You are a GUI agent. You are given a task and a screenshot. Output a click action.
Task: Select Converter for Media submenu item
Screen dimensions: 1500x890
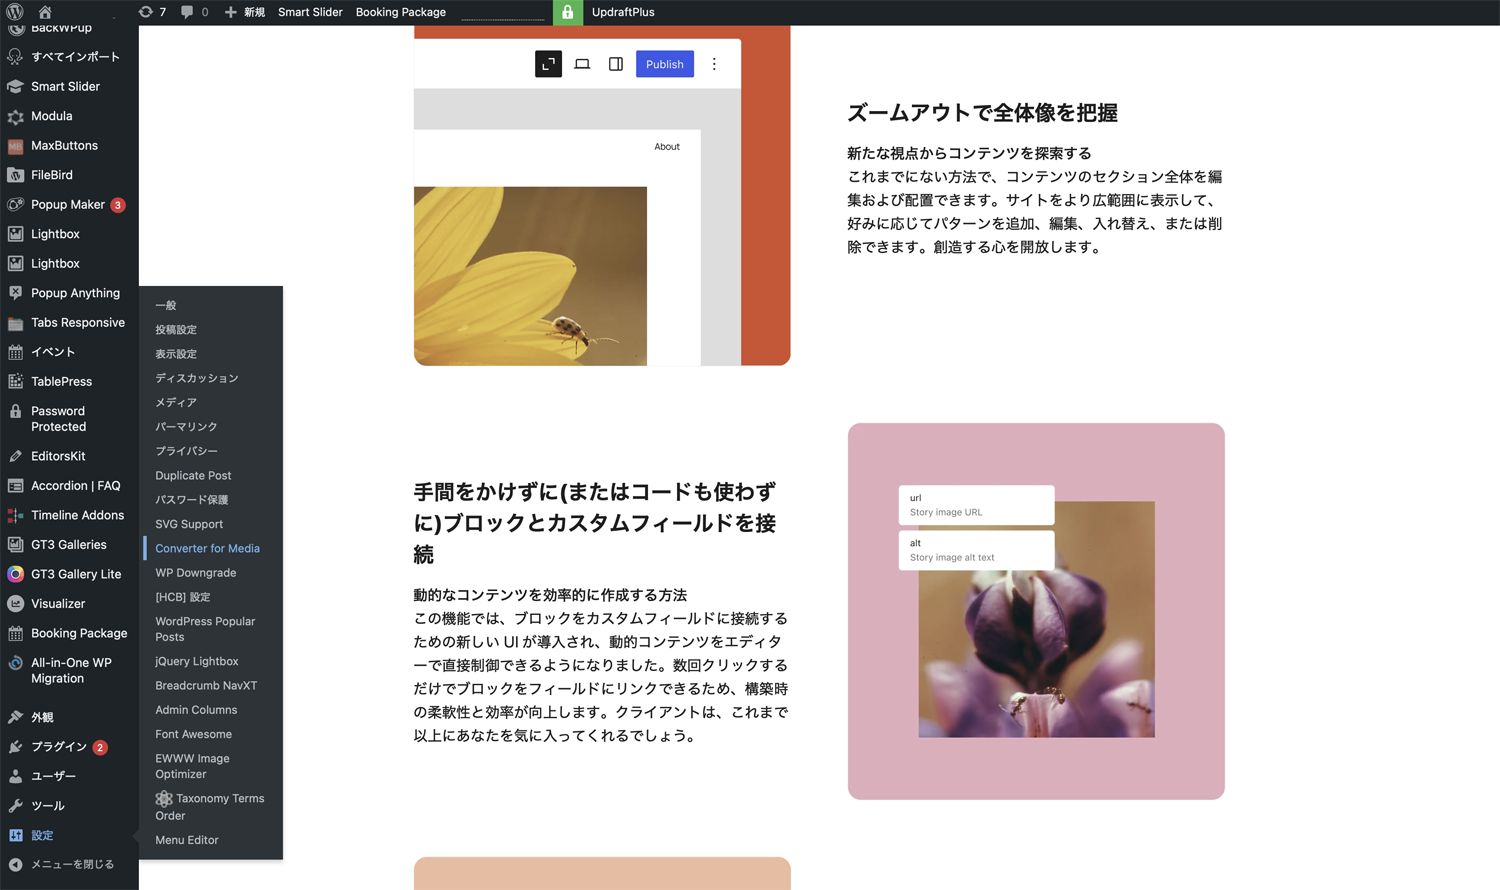[207, 548]
